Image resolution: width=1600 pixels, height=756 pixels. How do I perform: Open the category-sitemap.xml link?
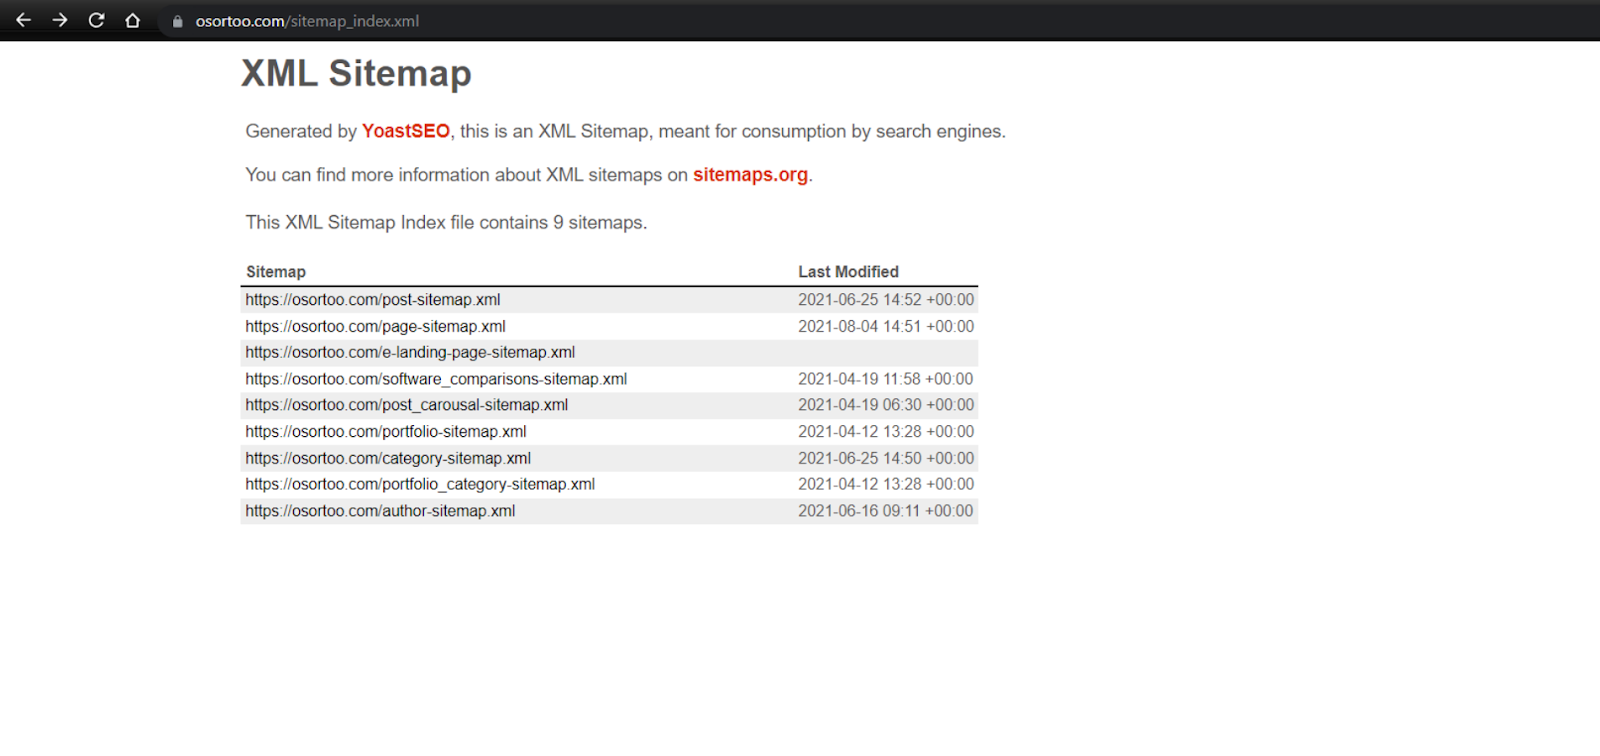388,458
